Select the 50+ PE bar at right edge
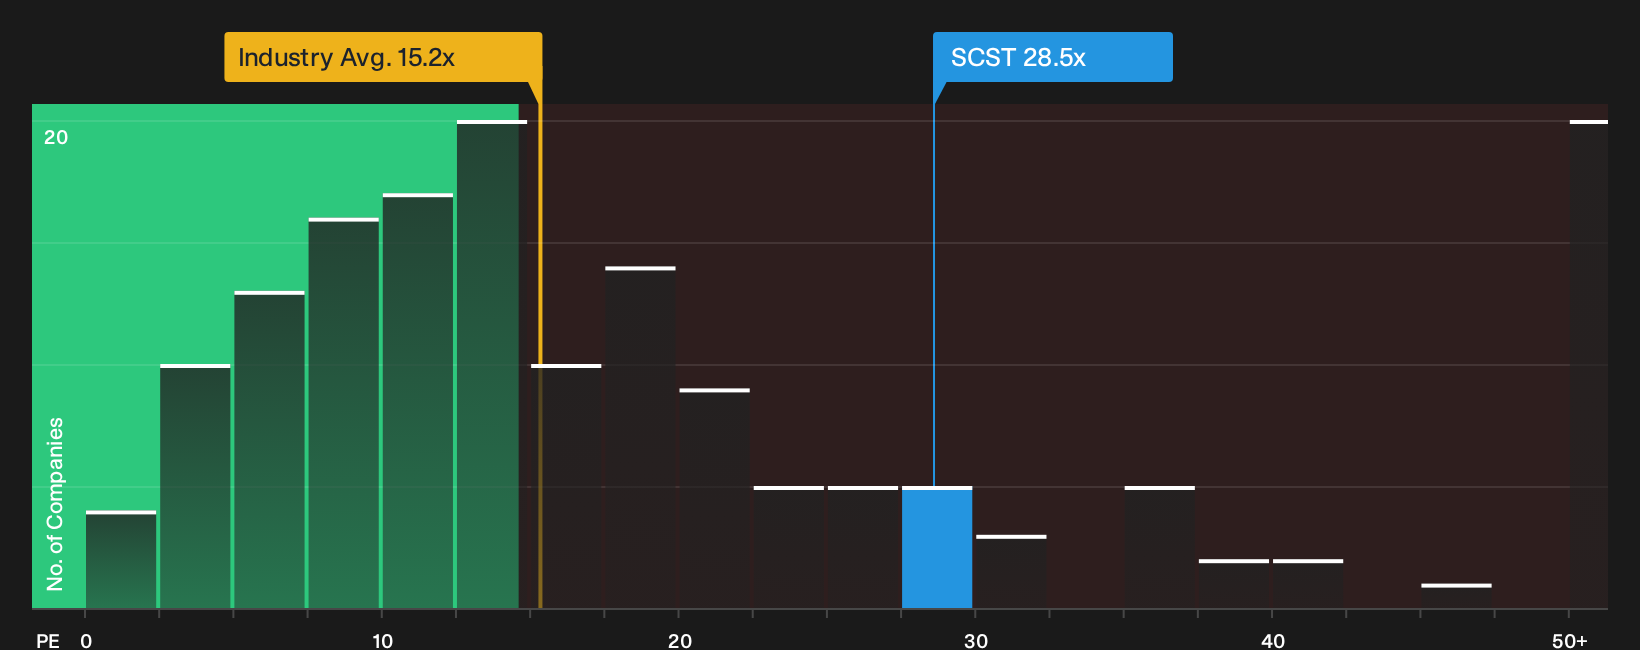 click(1589, 365)
